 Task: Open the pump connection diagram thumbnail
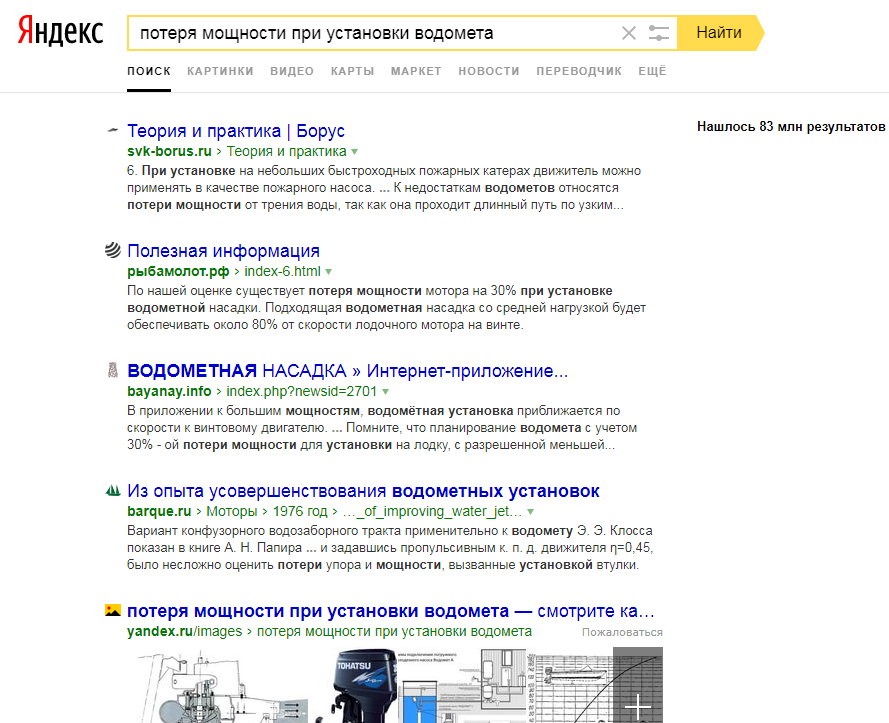coord(462,685)
